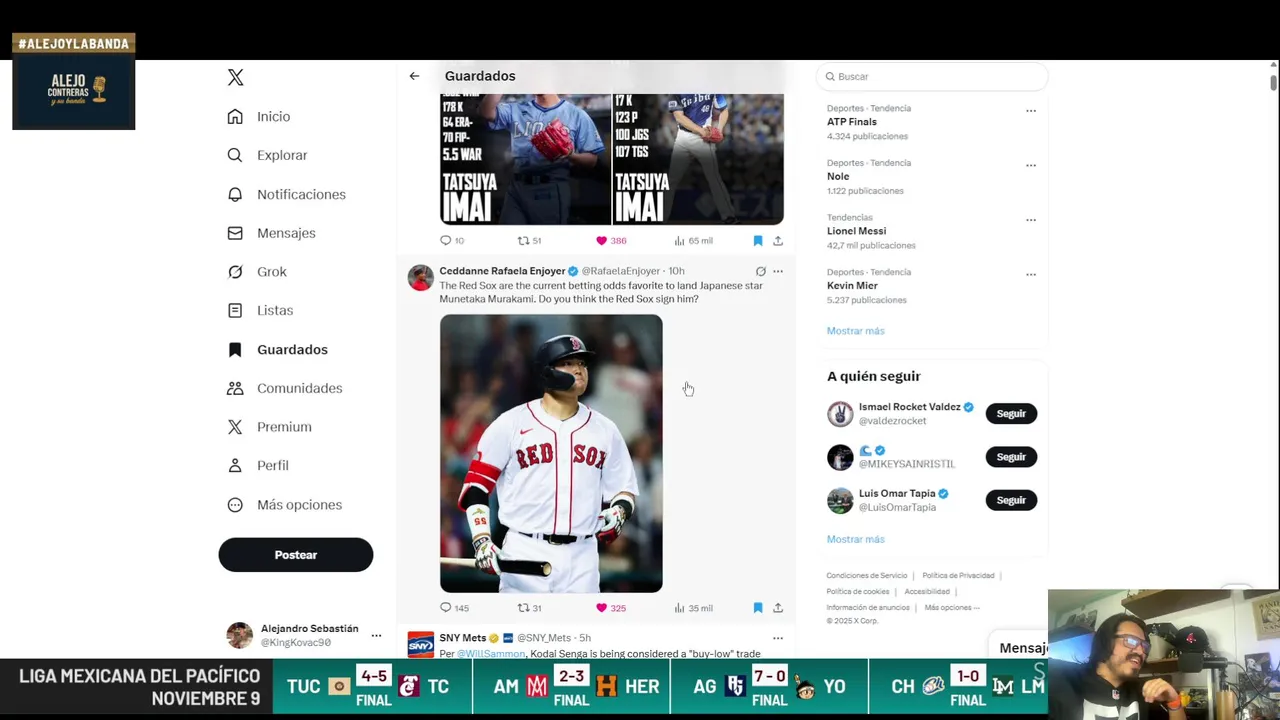Click Grok explain icon on Ceddanne post
Viewport: 1280px width, 720px height.
(x=760, y=271)
